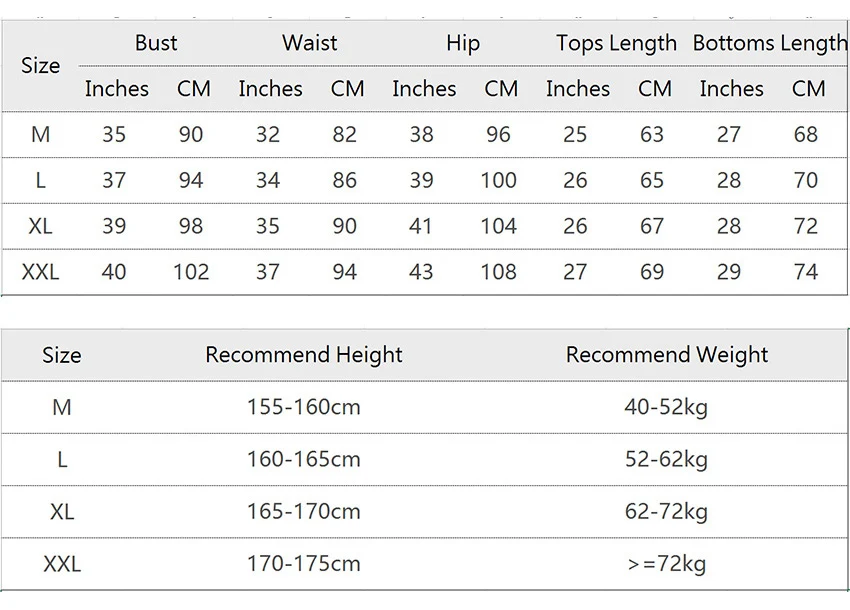Screen dimensions: 850x610
Task: Click the Hip column header
Action: [463, 43]
